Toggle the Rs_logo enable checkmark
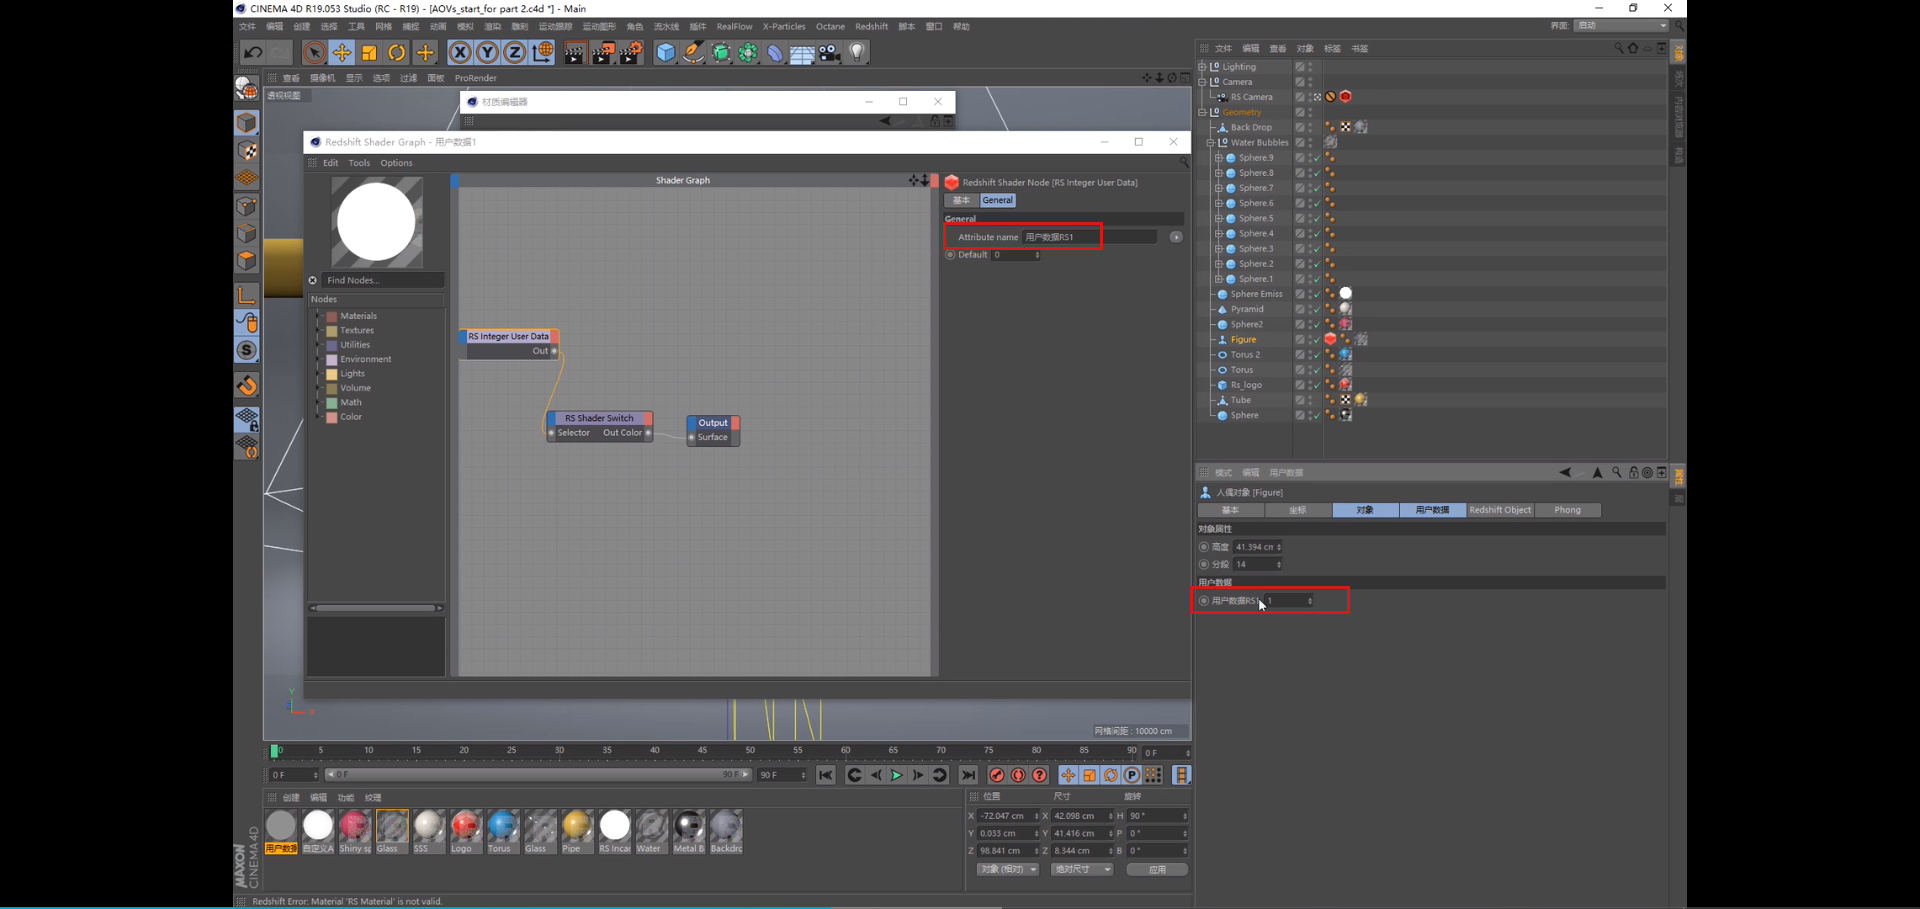The width and height of the screenshot is (1920, 909). (1316, 385)
